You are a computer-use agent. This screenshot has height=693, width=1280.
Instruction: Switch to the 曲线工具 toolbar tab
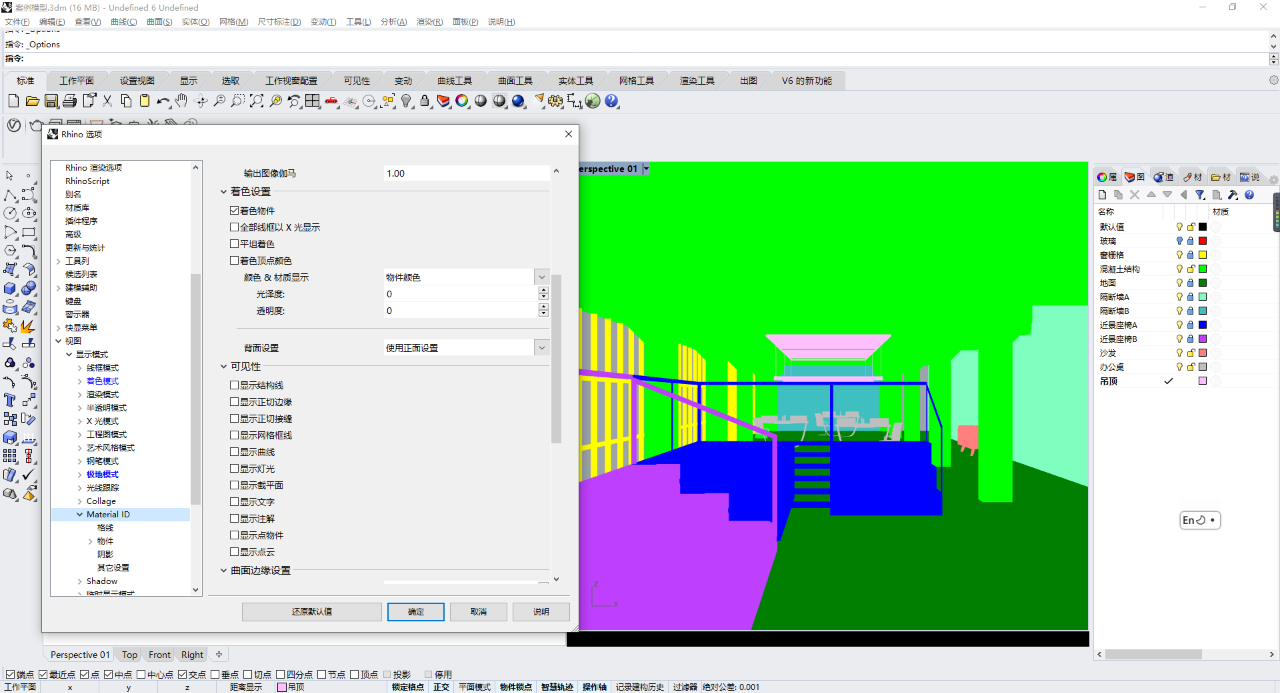pyautogui.click(x=455, y=80)
